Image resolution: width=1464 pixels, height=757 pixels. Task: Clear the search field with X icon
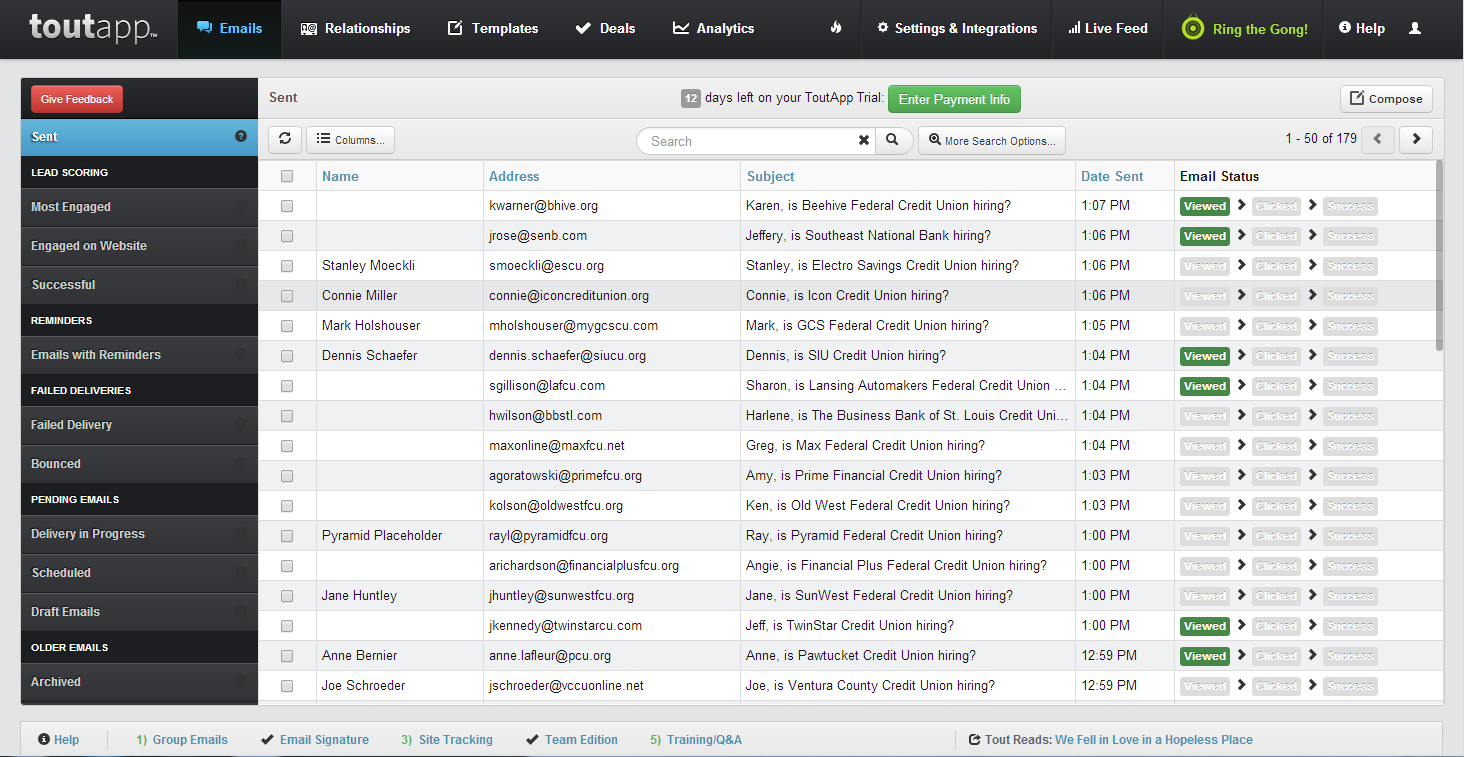click(x=864, y=141)
